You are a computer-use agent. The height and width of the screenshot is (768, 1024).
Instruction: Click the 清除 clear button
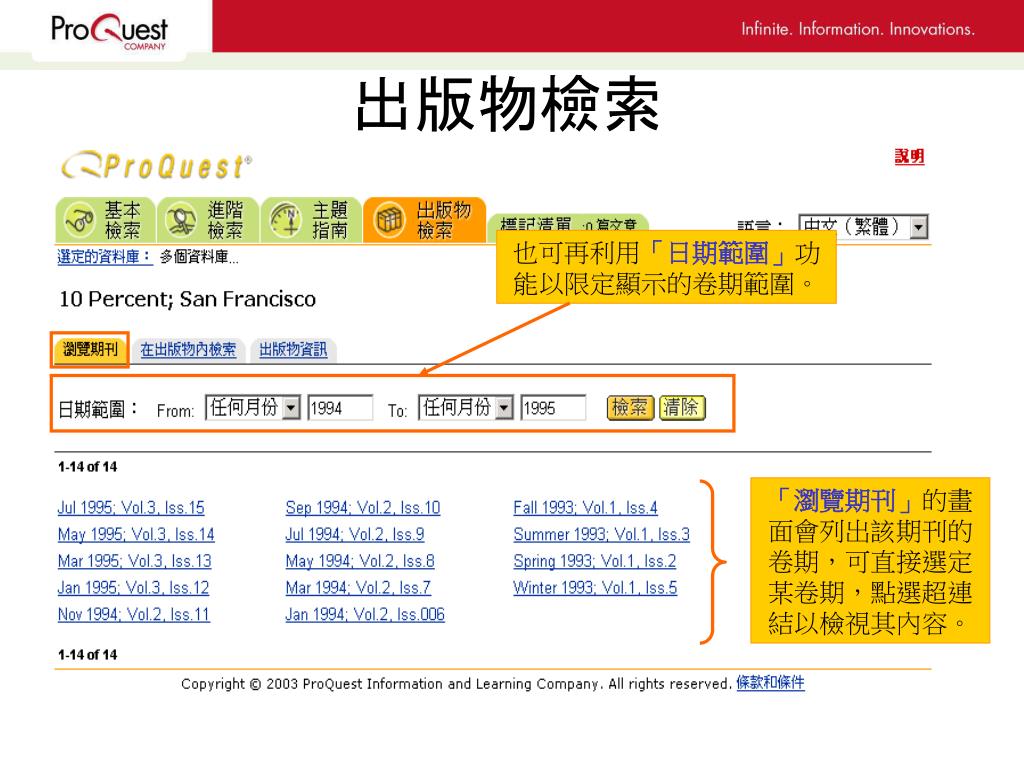point(682,408)
